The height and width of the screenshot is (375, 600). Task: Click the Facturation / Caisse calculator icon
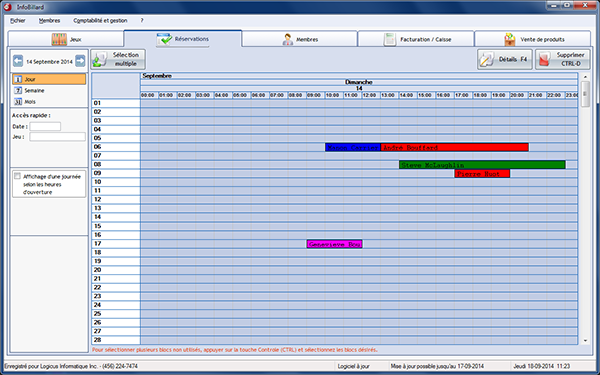click(390, 39)
